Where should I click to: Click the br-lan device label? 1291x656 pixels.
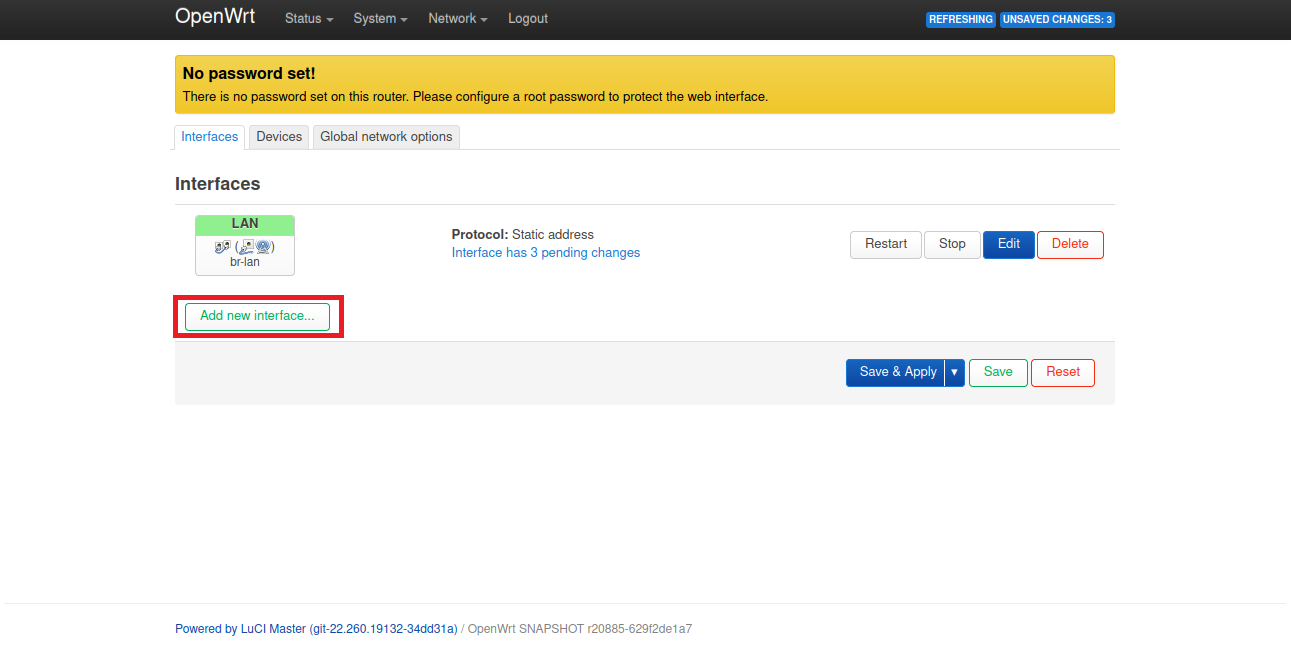(245, 262)
